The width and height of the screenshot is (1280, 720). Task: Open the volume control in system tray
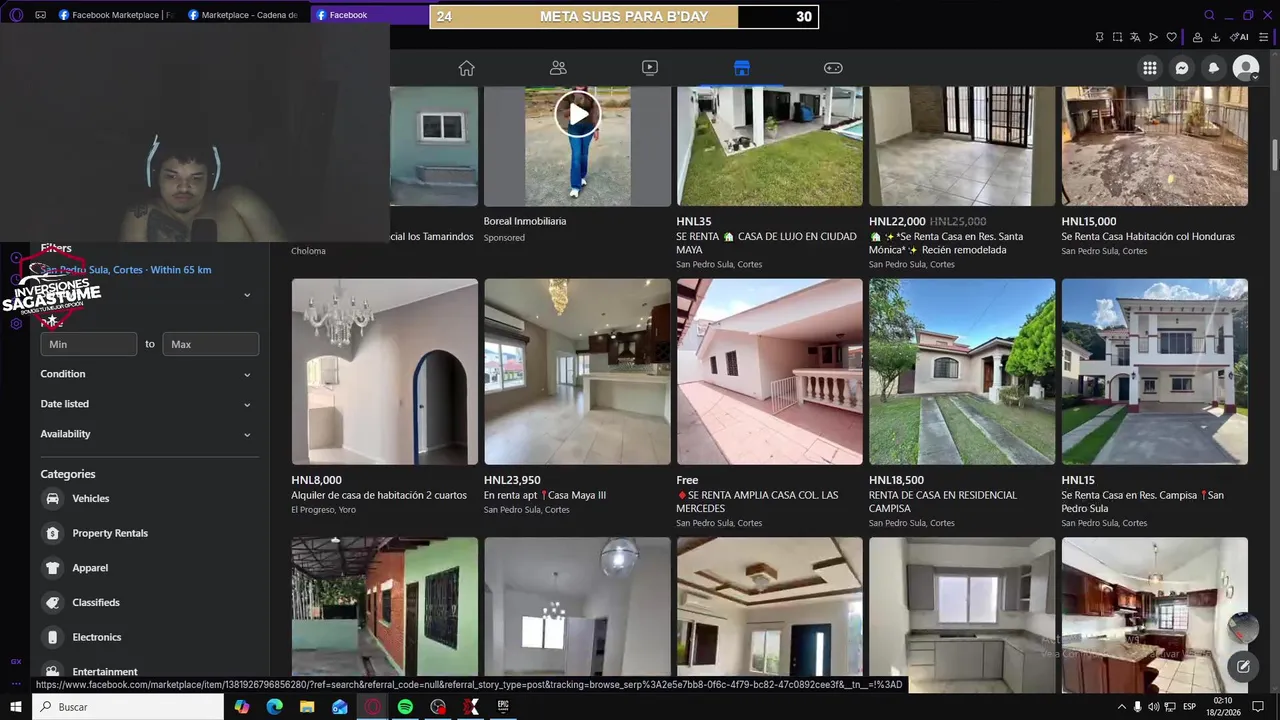1153,707
